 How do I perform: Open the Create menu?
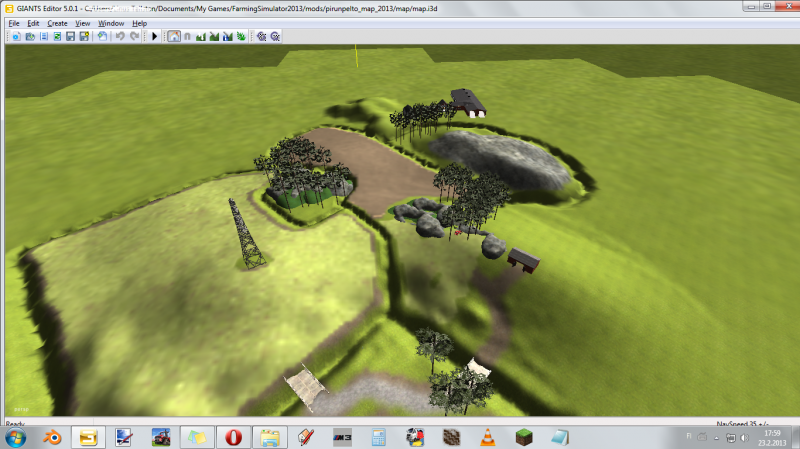pos(57,23)
